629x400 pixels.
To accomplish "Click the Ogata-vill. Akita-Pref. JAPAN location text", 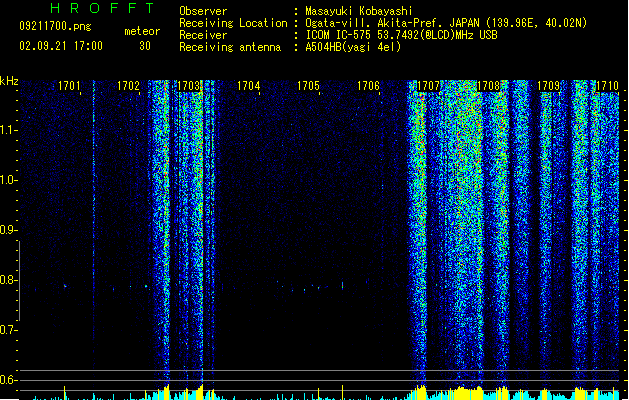I will click(x=446, y=23).
